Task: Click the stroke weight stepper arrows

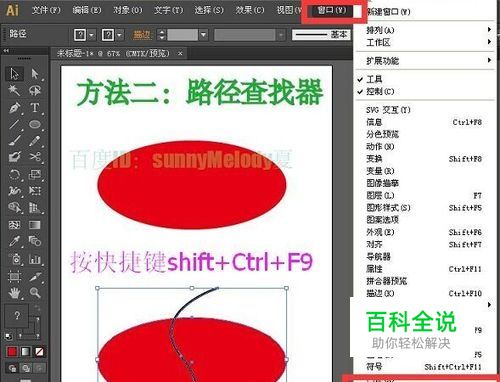Action: [162, 35]
